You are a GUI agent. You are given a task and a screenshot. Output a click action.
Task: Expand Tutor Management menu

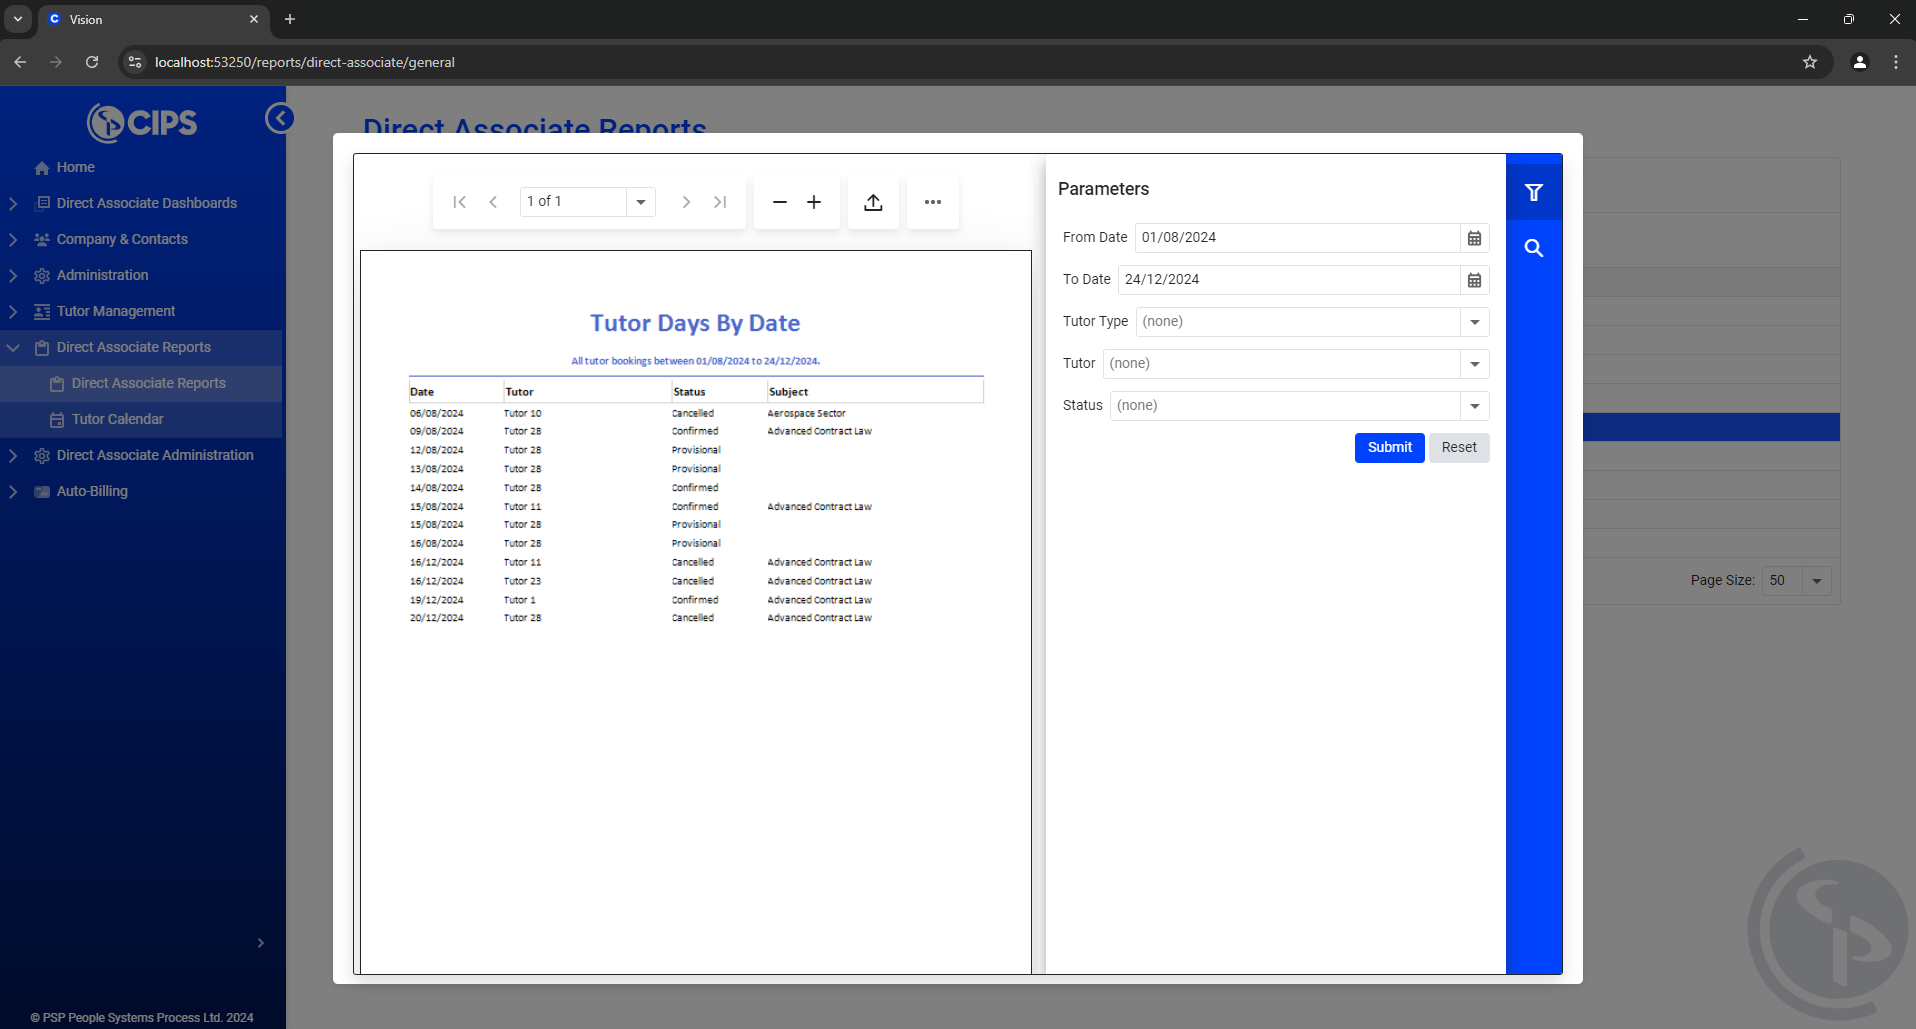coord(13,311)
